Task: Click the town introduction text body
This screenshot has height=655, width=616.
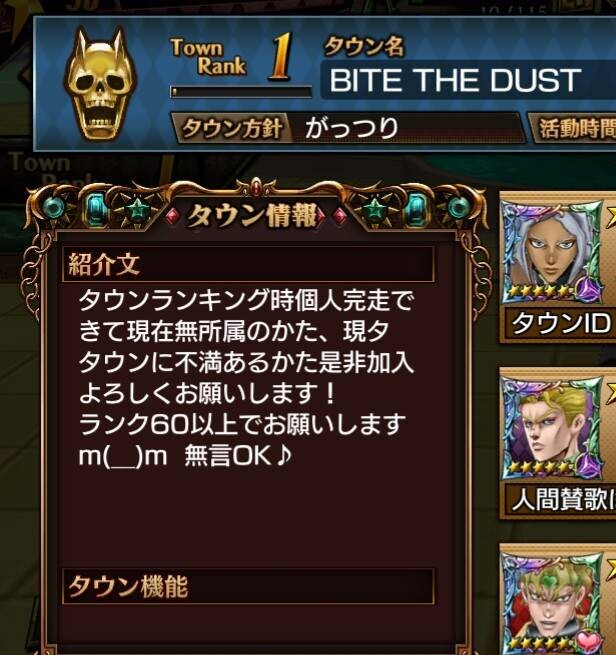Action: click(246, 378)
